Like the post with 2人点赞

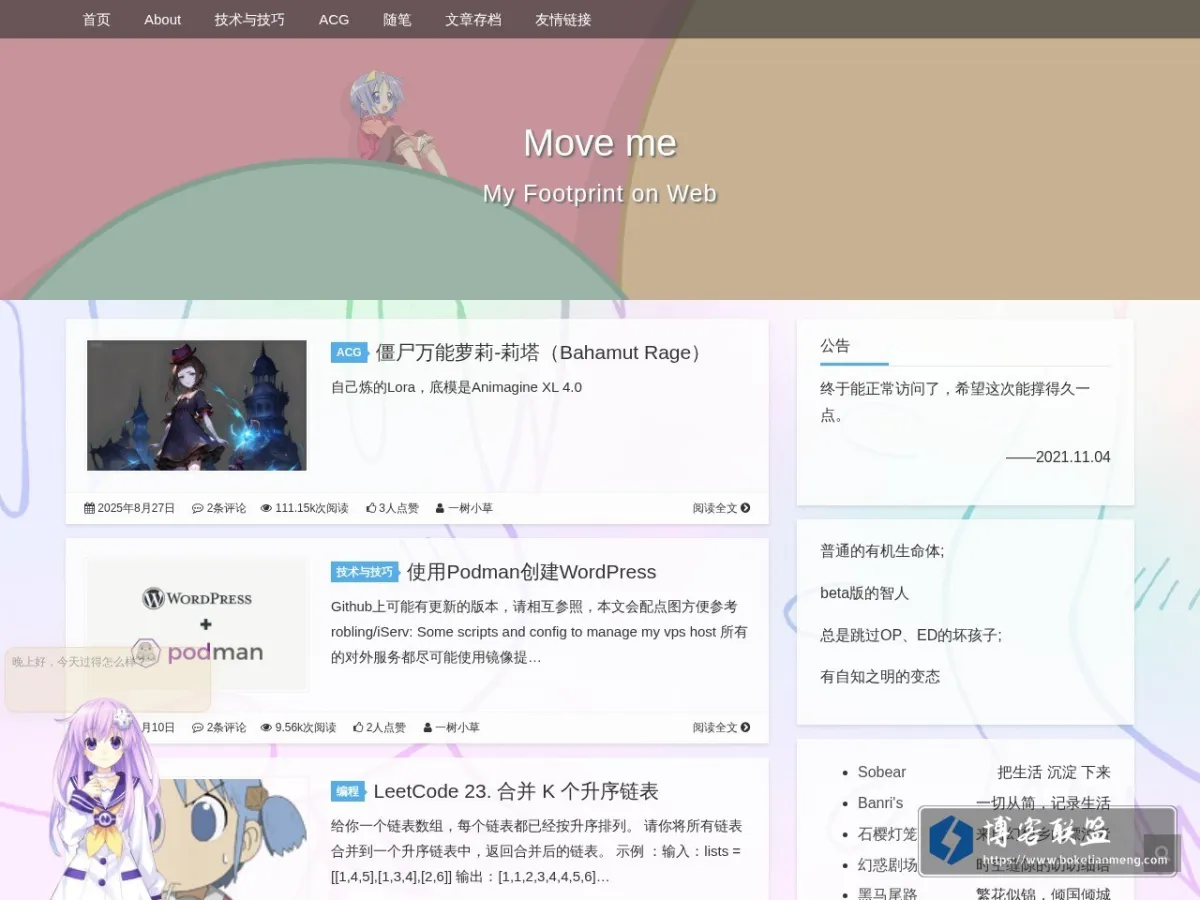tap(379, 727)
